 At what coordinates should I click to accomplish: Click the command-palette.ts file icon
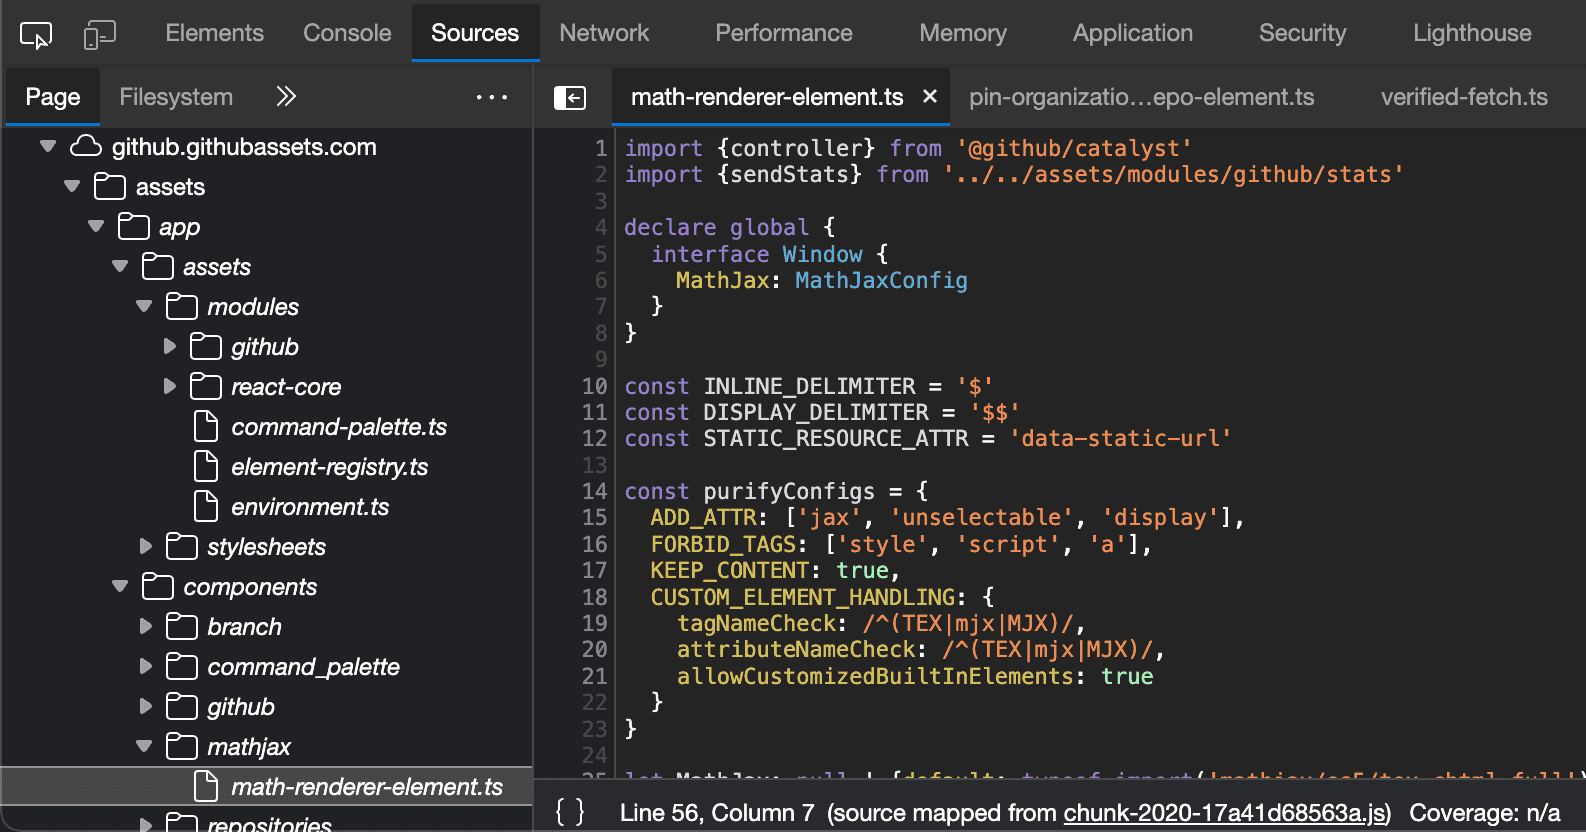coord(206,426)
